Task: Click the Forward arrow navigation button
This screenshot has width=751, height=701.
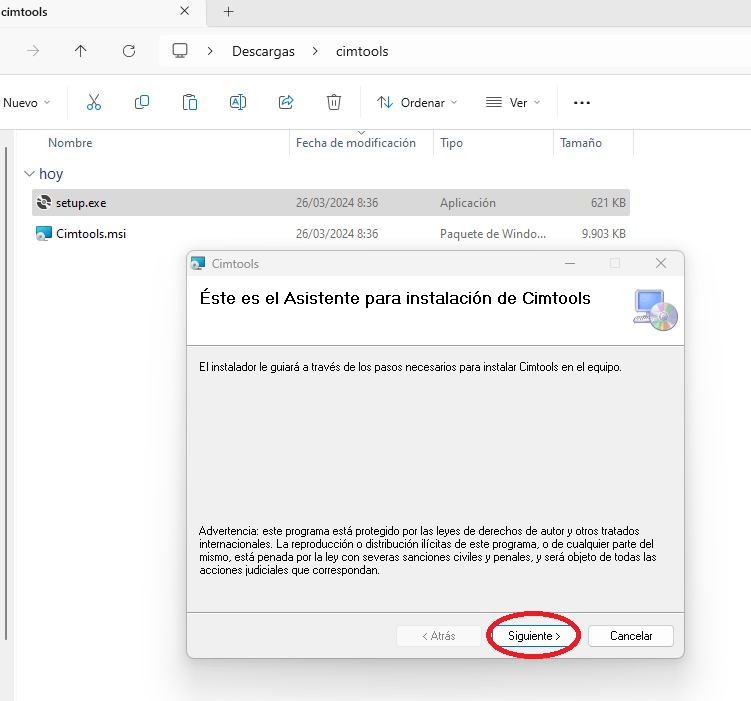Action: point(33,51)
